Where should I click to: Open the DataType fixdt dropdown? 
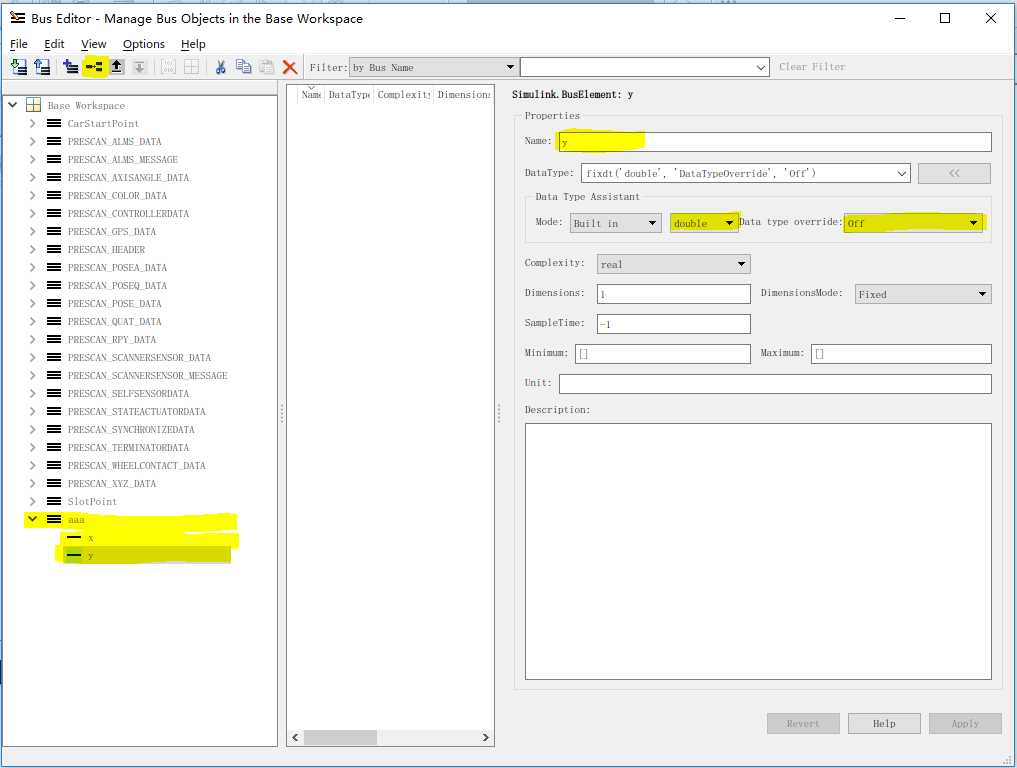coord(902,173)
